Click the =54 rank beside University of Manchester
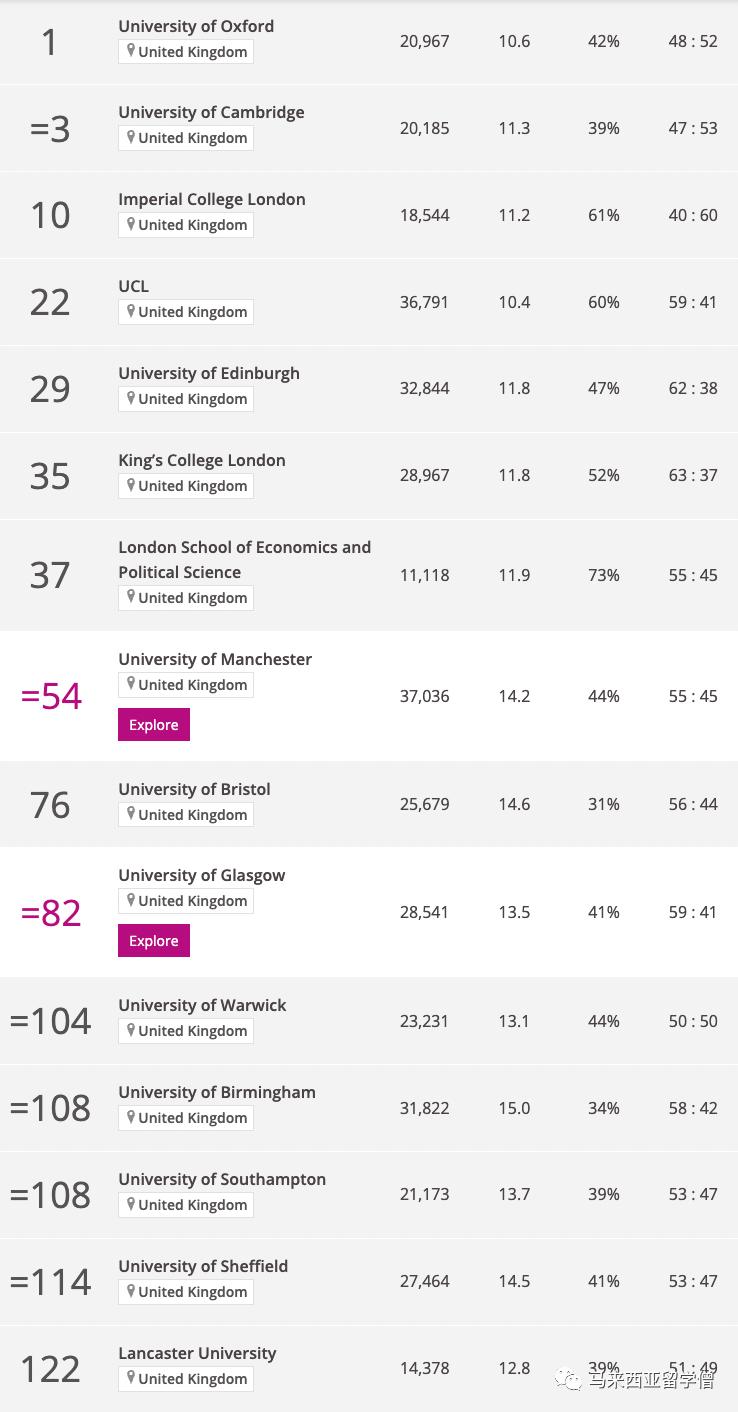Screen dimensions: 738x1412 pos(50,696)
